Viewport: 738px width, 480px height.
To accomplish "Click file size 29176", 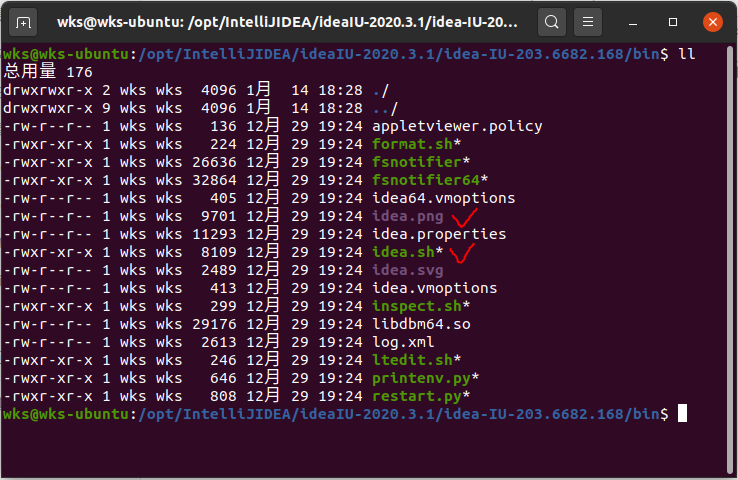I will point(214,324).
